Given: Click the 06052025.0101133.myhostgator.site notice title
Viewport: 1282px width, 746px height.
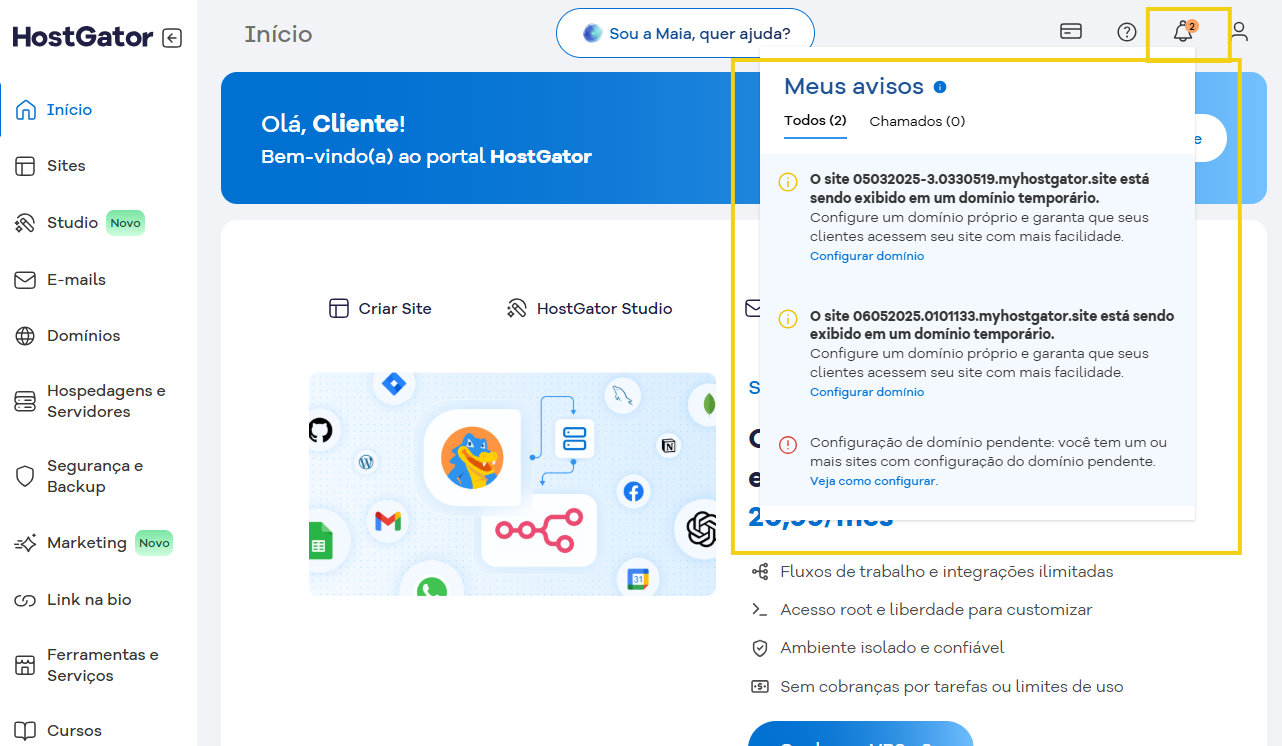Looking at the screenshot, I should [992, 325].
